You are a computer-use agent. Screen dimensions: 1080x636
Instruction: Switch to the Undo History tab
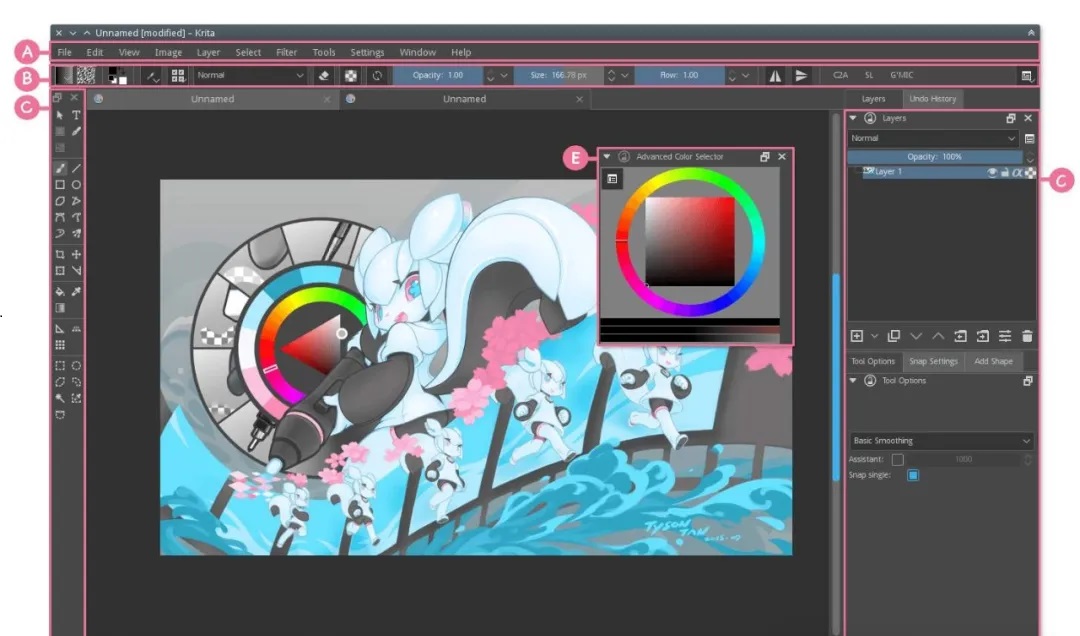point(932,99)
